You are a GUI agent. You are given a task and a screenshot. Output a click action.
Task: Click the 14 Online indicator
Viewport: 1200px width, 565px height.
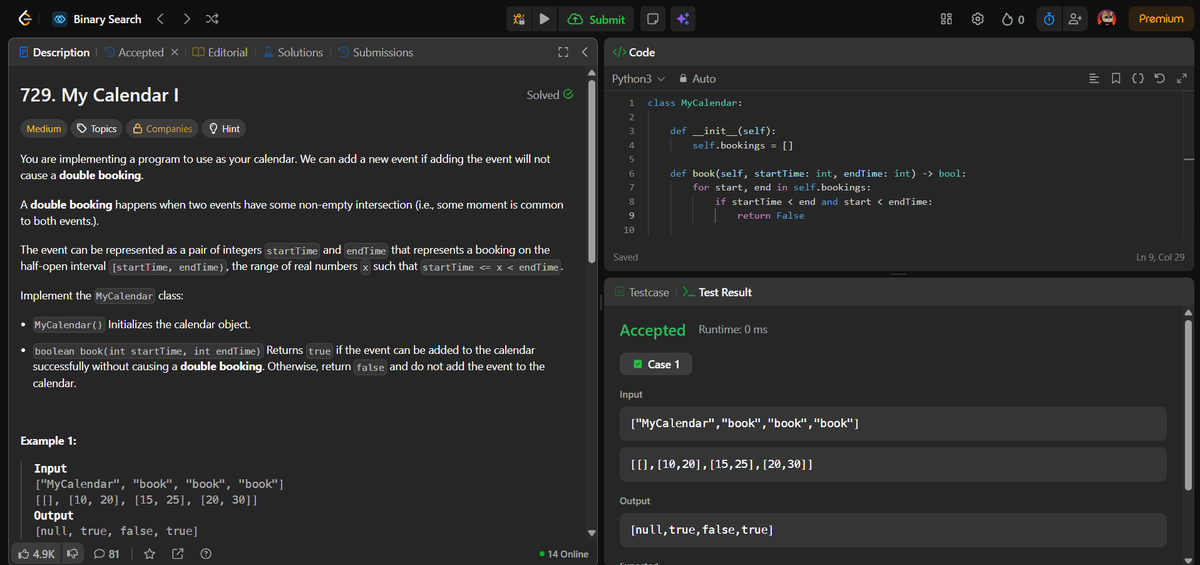coord(564,554)
